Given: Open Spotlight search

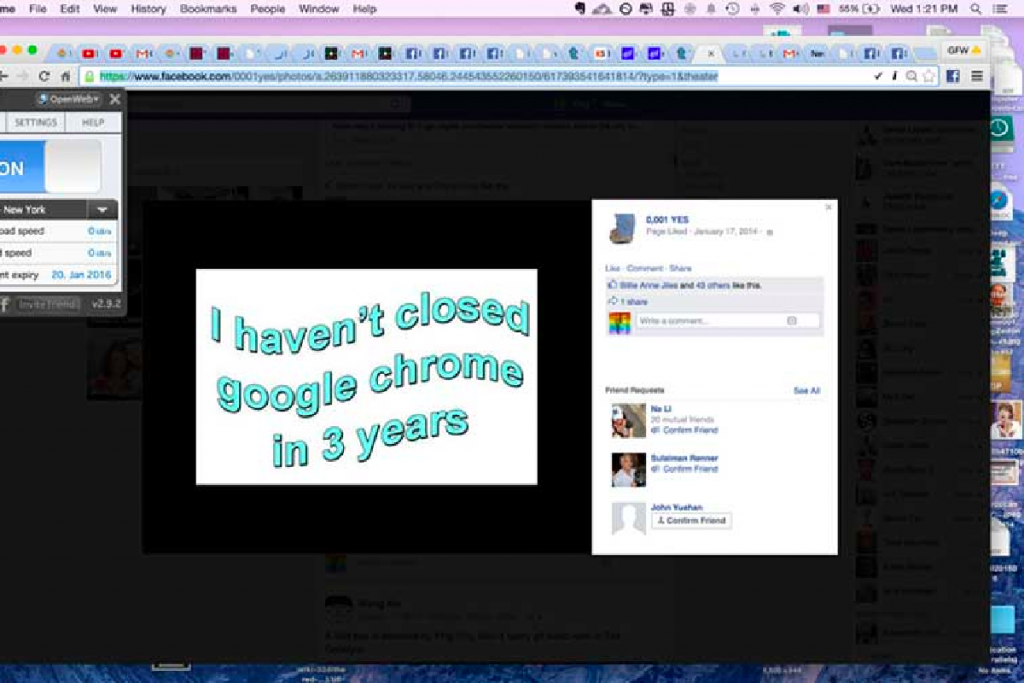Looking at the screenshot, I should tap(976, 9).
